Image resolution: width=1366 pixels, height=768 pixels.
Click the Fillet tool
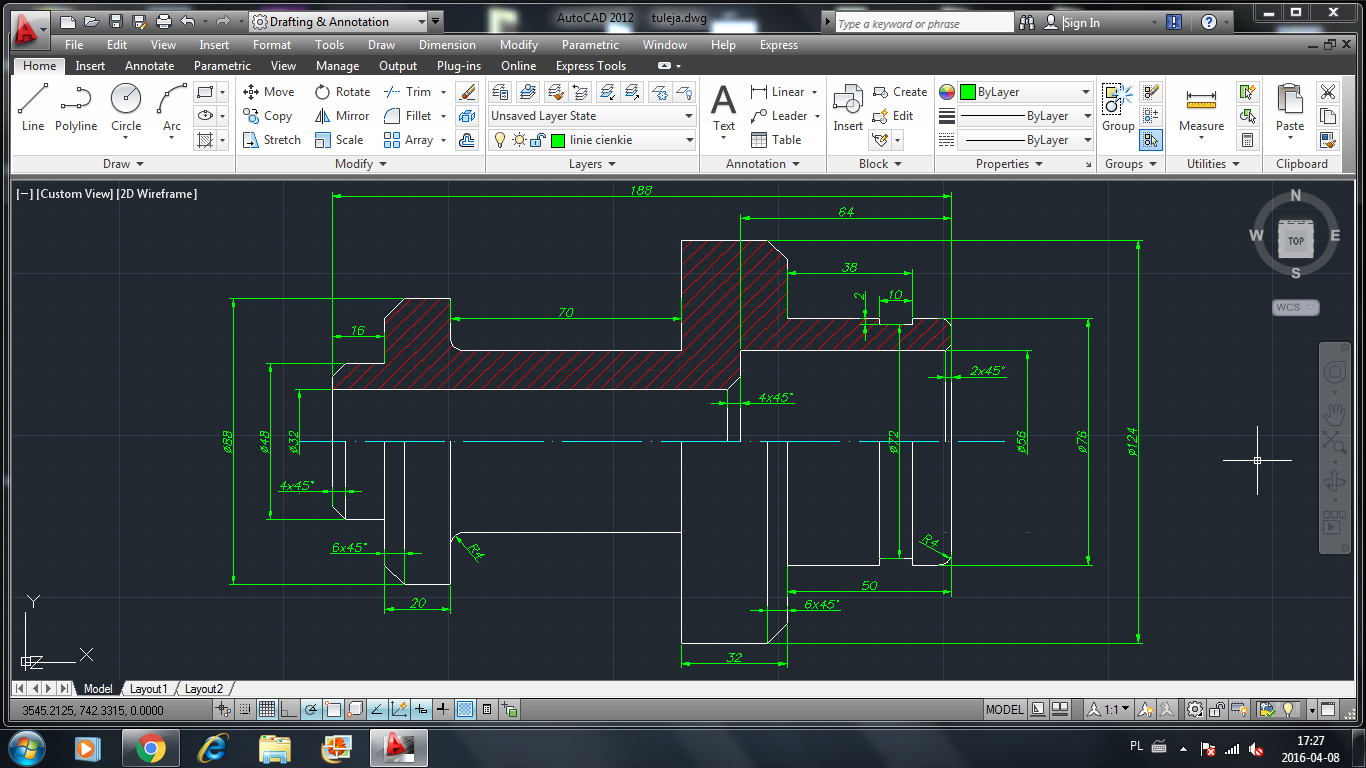point(407,116)
